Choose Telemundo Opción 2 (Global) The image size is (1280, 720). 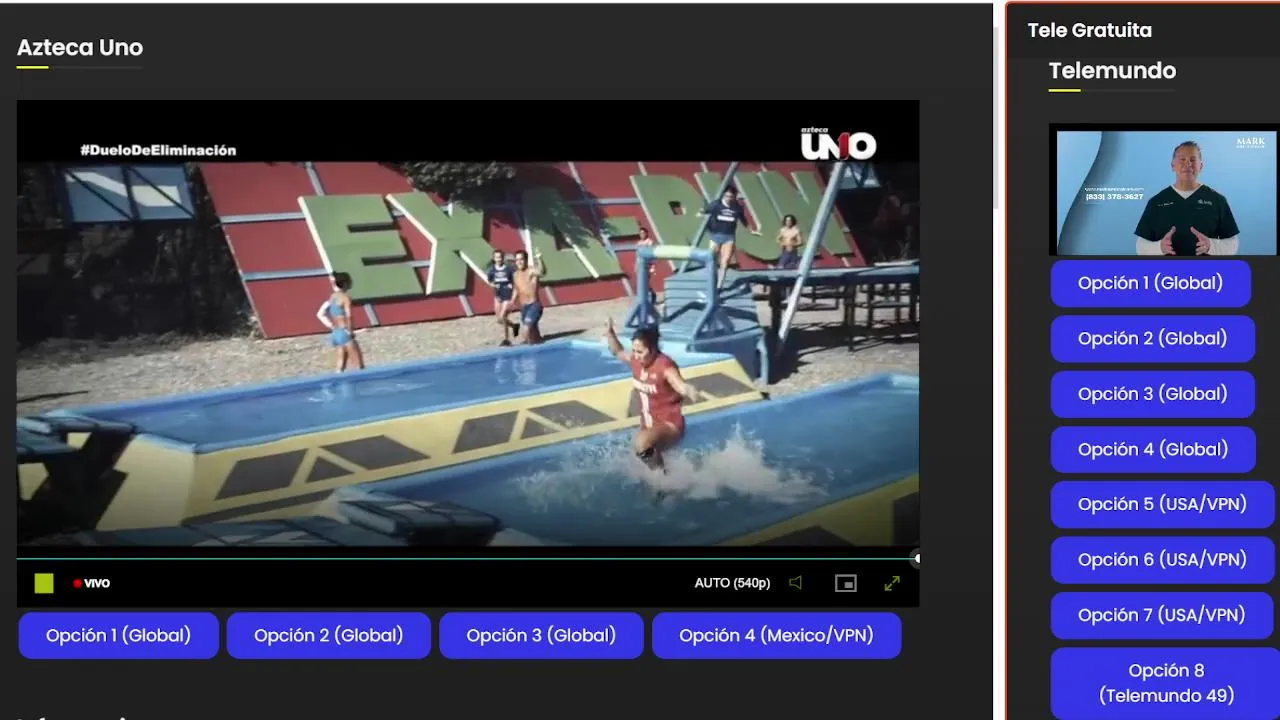tap(1152, 339)
